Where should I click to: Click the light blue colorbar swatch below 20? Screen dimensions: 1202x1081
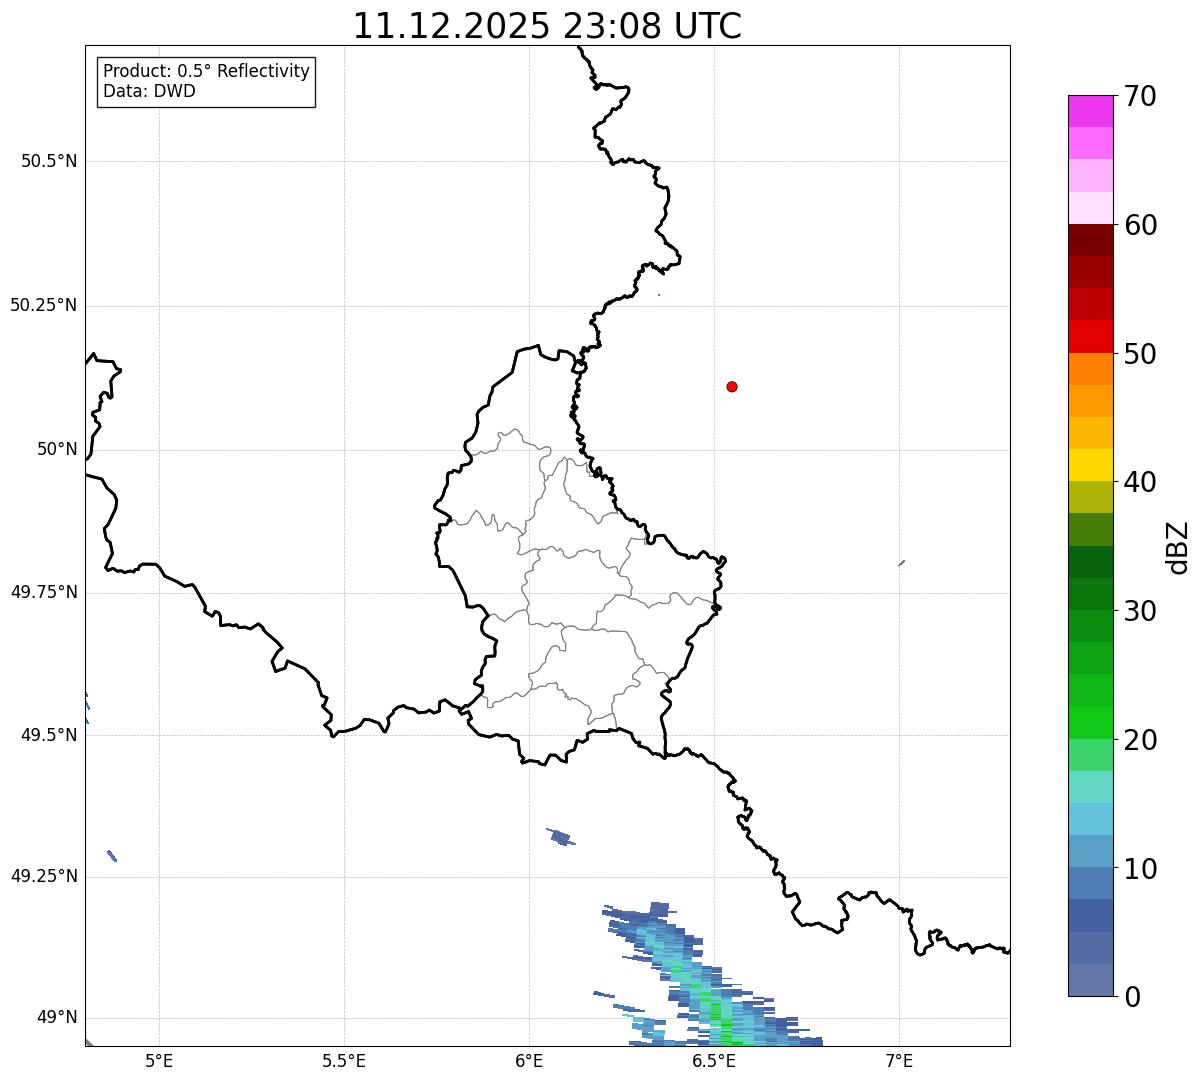point(1090,819)
